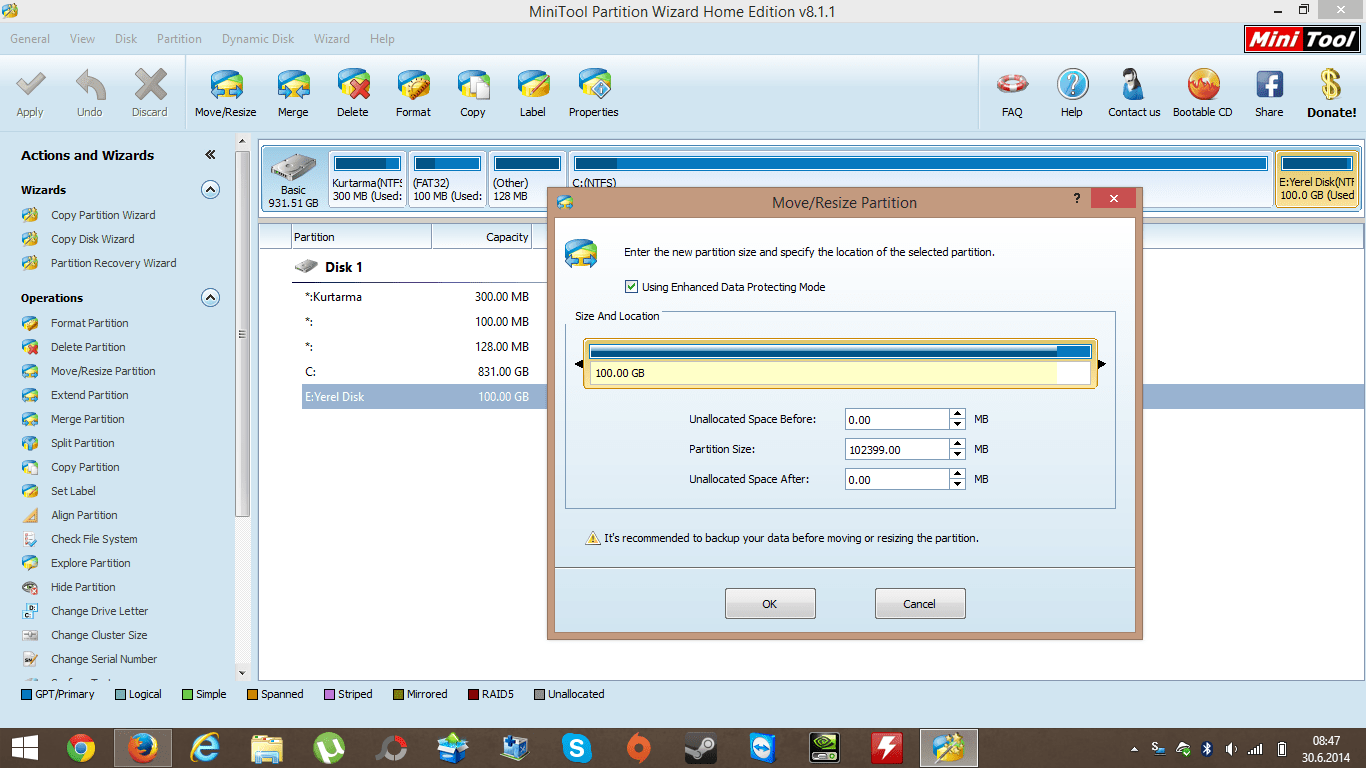Viewport: 1366px width, 768px height.
Task: Click the right resize handle arrow
Action: (x=1102, y=364)
